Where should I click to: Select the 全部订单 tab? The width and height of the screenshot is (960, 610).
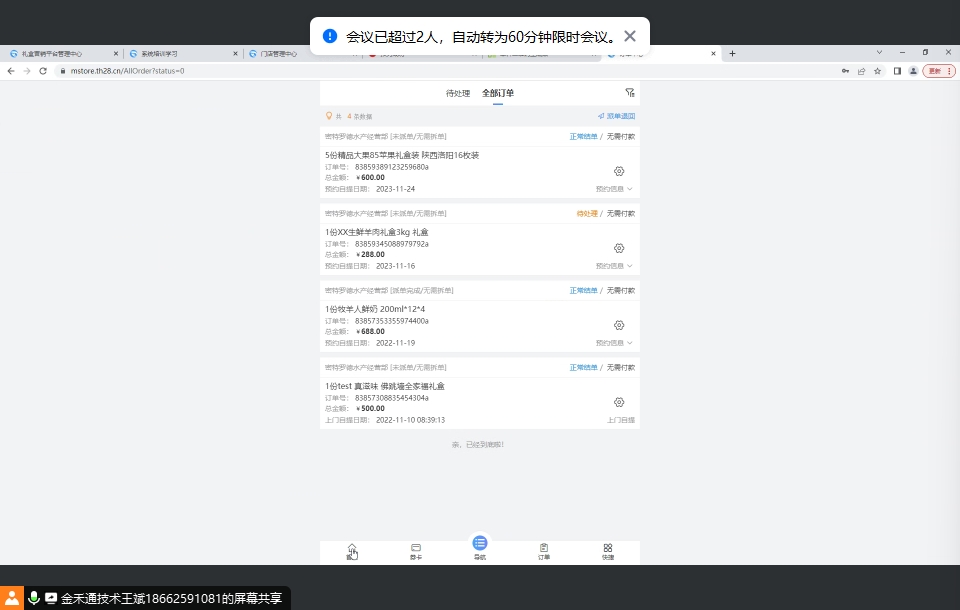[x=498, y=93]
